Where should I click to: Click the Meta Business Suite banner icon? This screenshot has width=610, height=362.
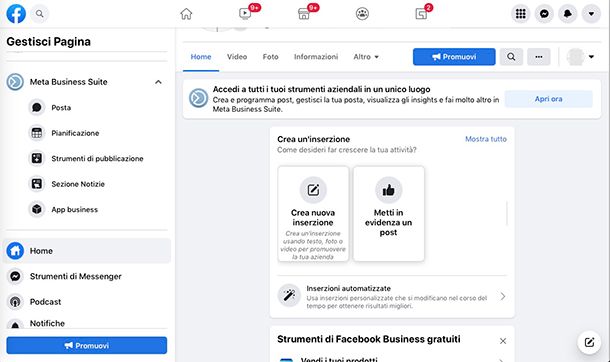tap(198, 98)
